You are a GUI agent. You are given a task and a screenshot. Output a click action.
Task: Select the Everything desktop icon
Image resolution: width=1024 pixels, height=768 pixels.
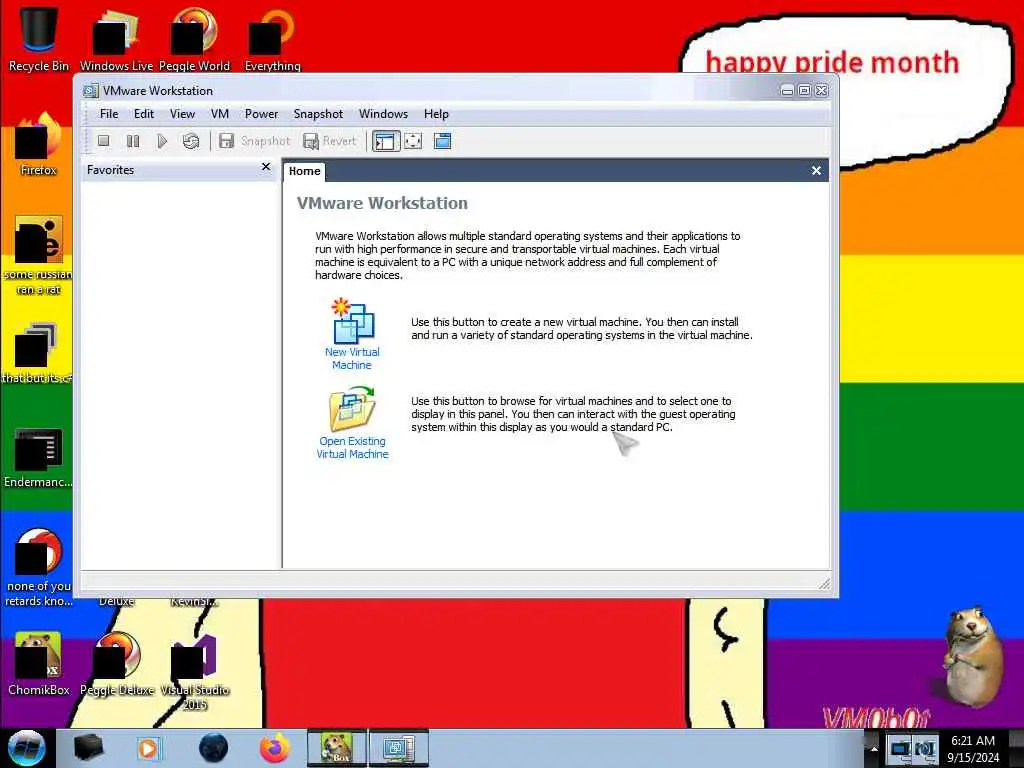pyautogui.click(x=272, y=38)
